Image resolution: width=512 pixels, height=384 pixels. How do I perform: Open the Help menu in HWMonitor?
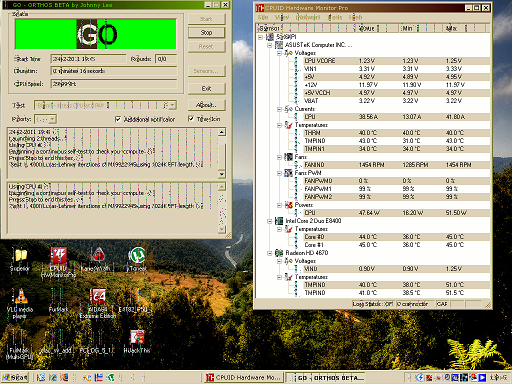point(355,17)
